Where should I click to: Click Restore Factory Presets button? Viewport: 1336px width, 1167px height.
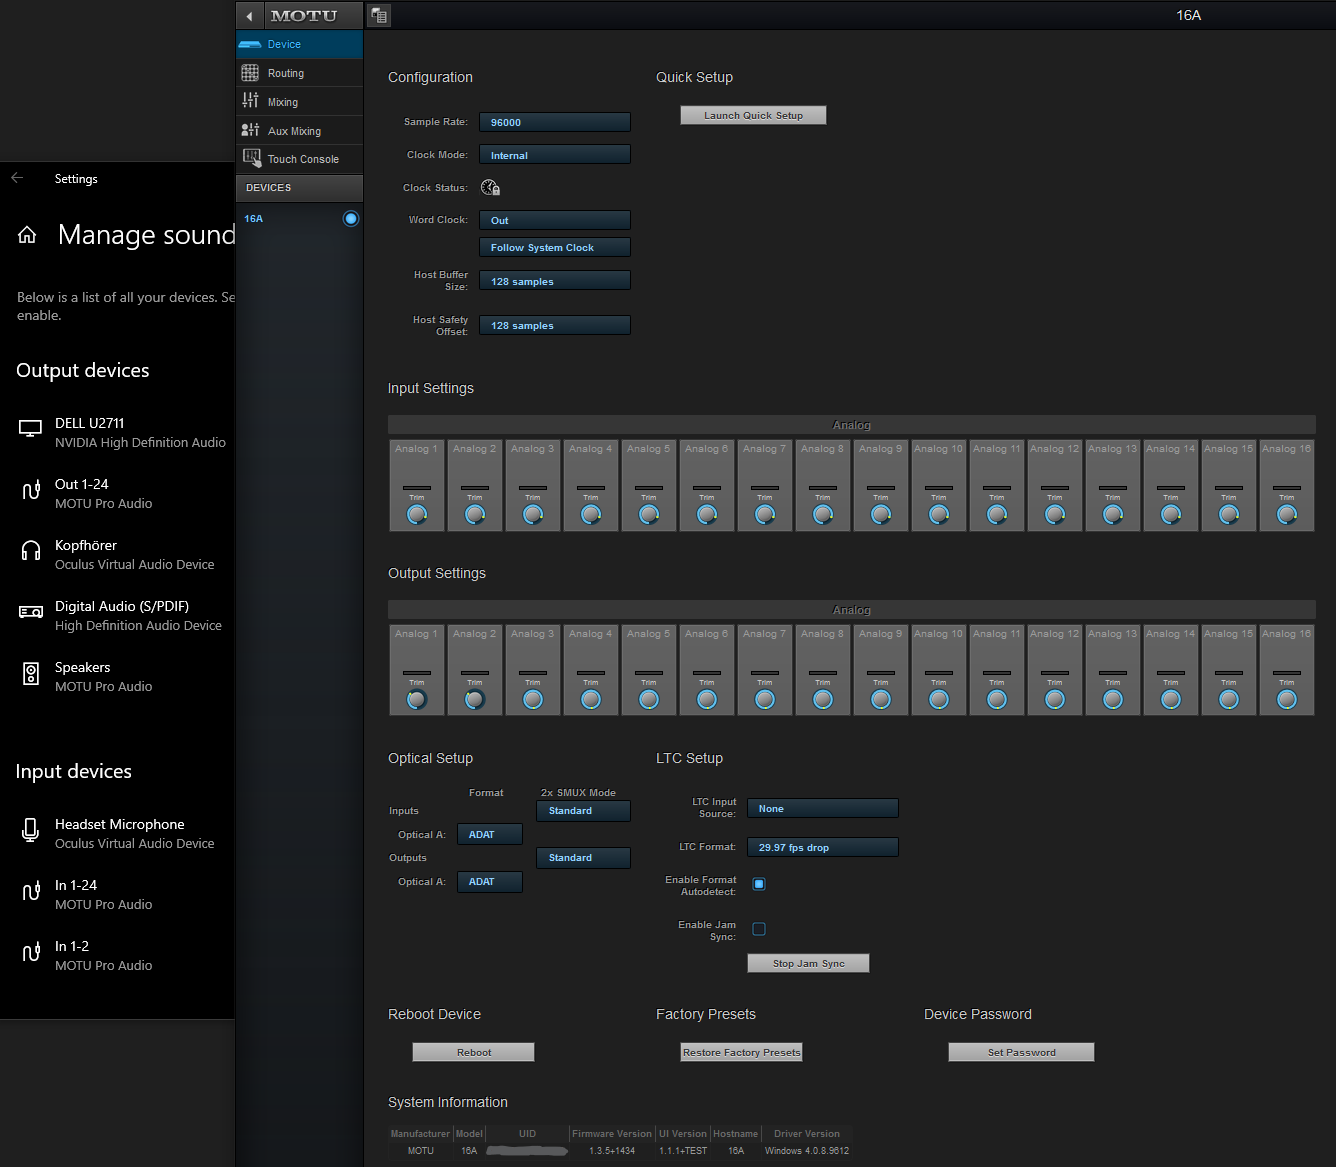click(741, 1052)
